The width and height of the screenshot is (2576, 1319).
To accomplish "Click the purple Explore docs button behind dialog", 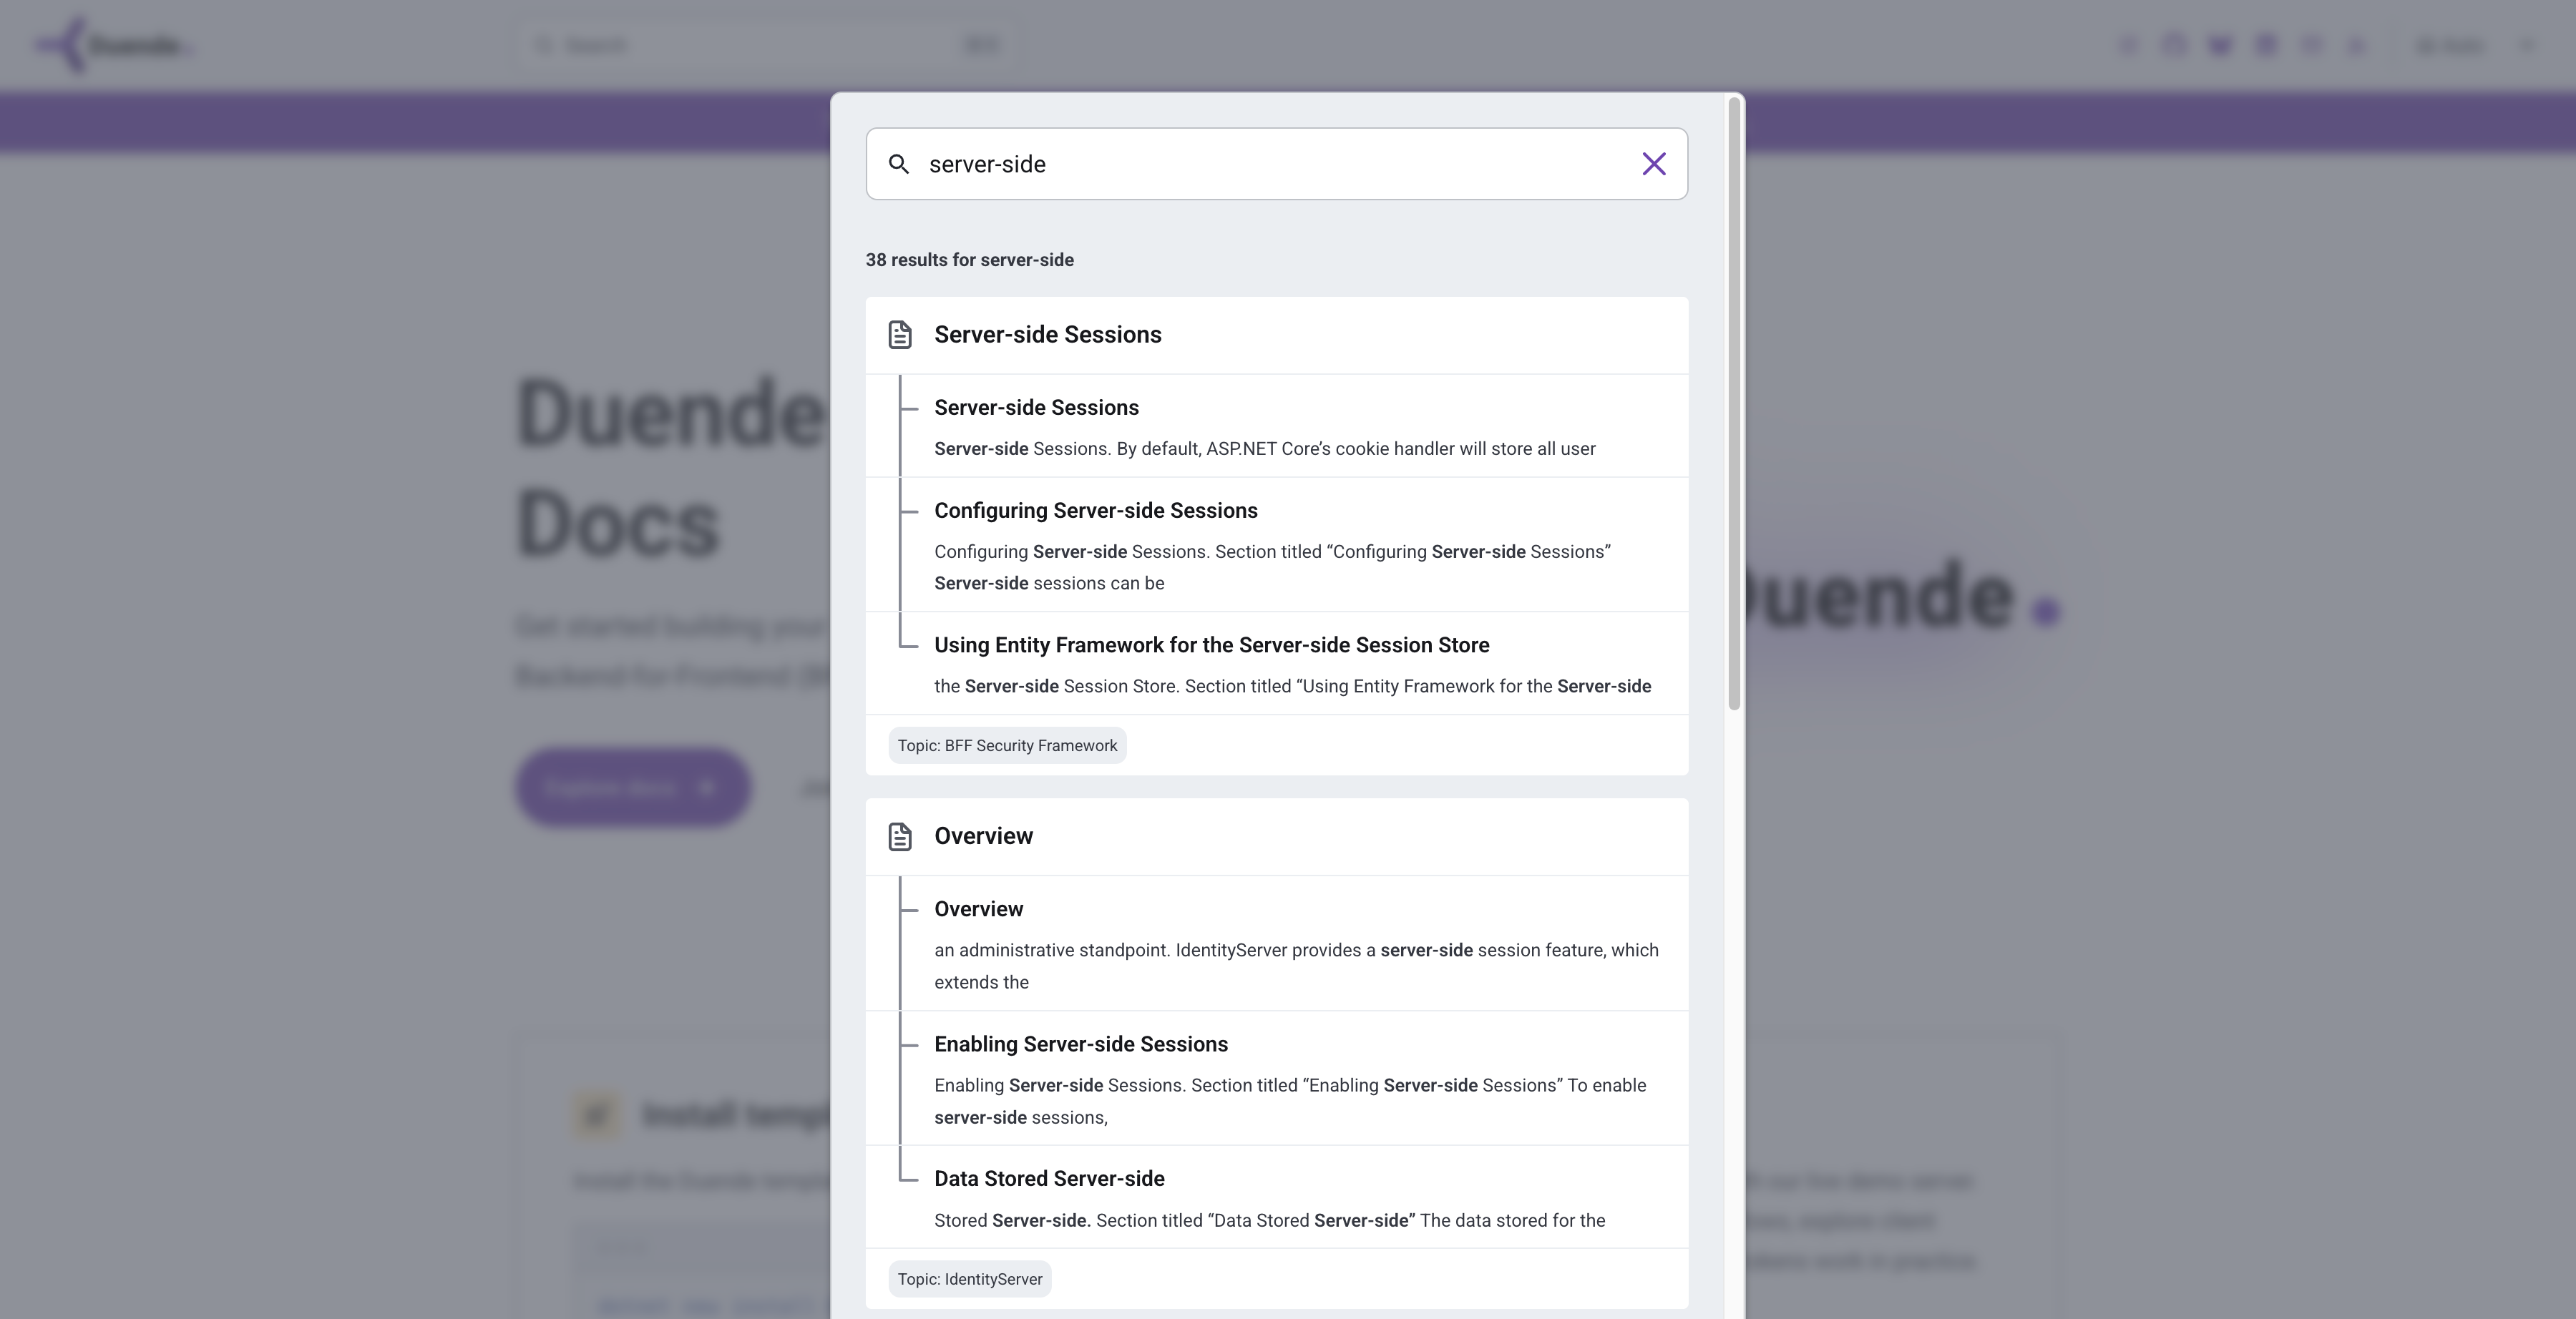I will 632,788.
